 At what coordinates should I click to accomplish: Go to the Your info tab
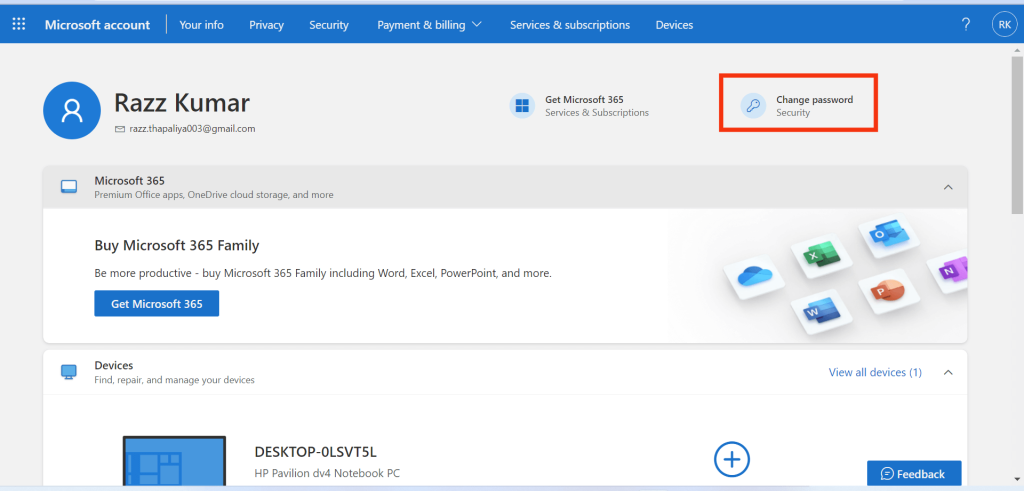[x=201, y=25]
